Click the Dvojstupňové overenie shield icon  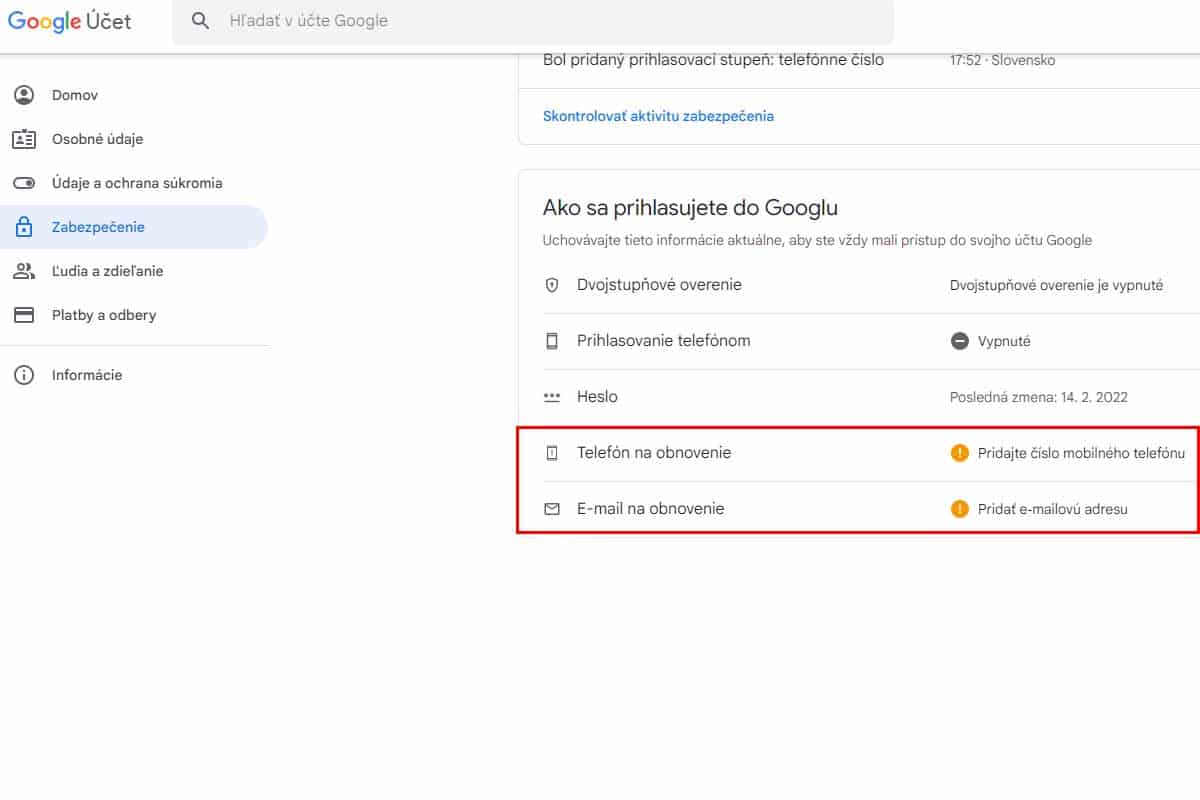pyautogui.click(x=552, y=285)
